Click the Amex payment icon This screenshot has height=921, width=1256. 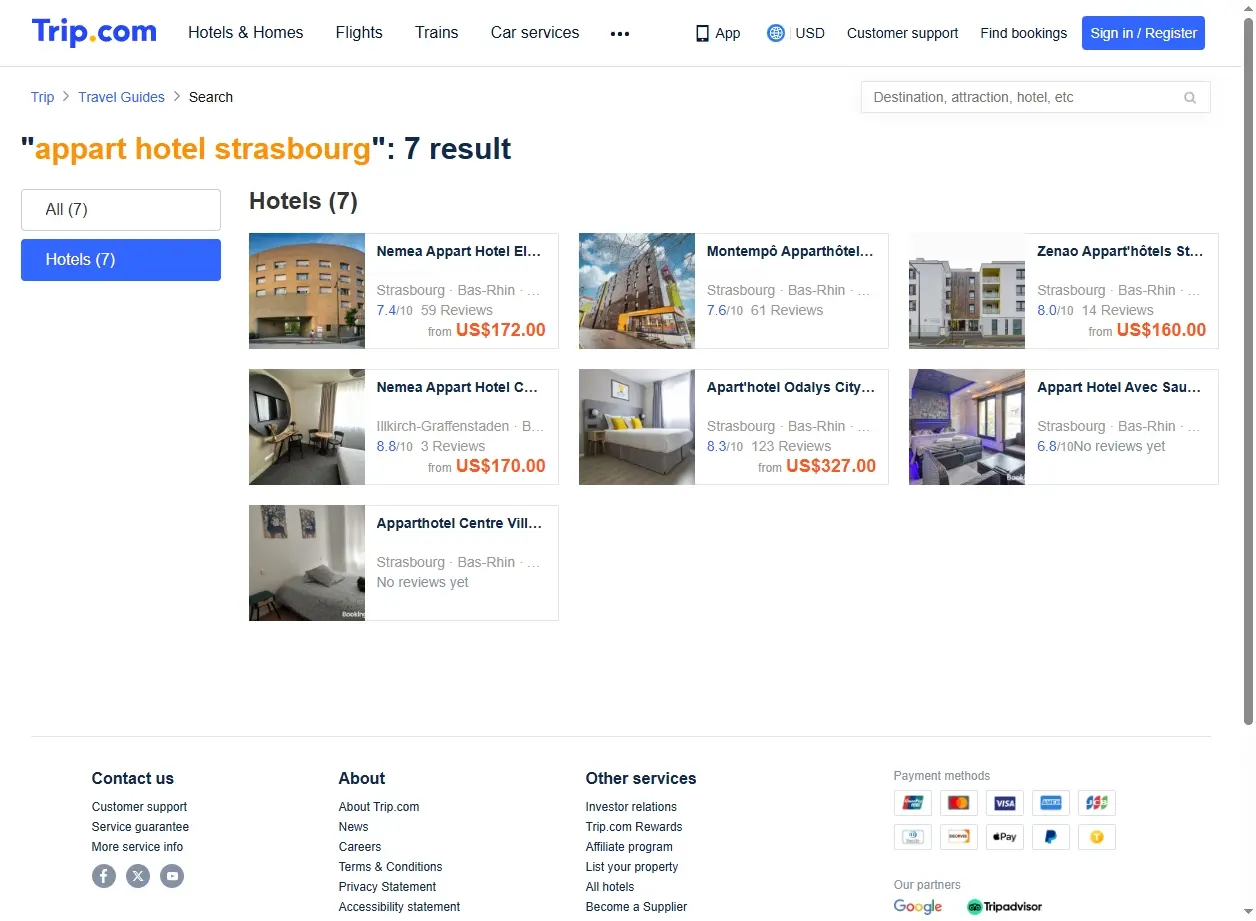coord(1051,803)
